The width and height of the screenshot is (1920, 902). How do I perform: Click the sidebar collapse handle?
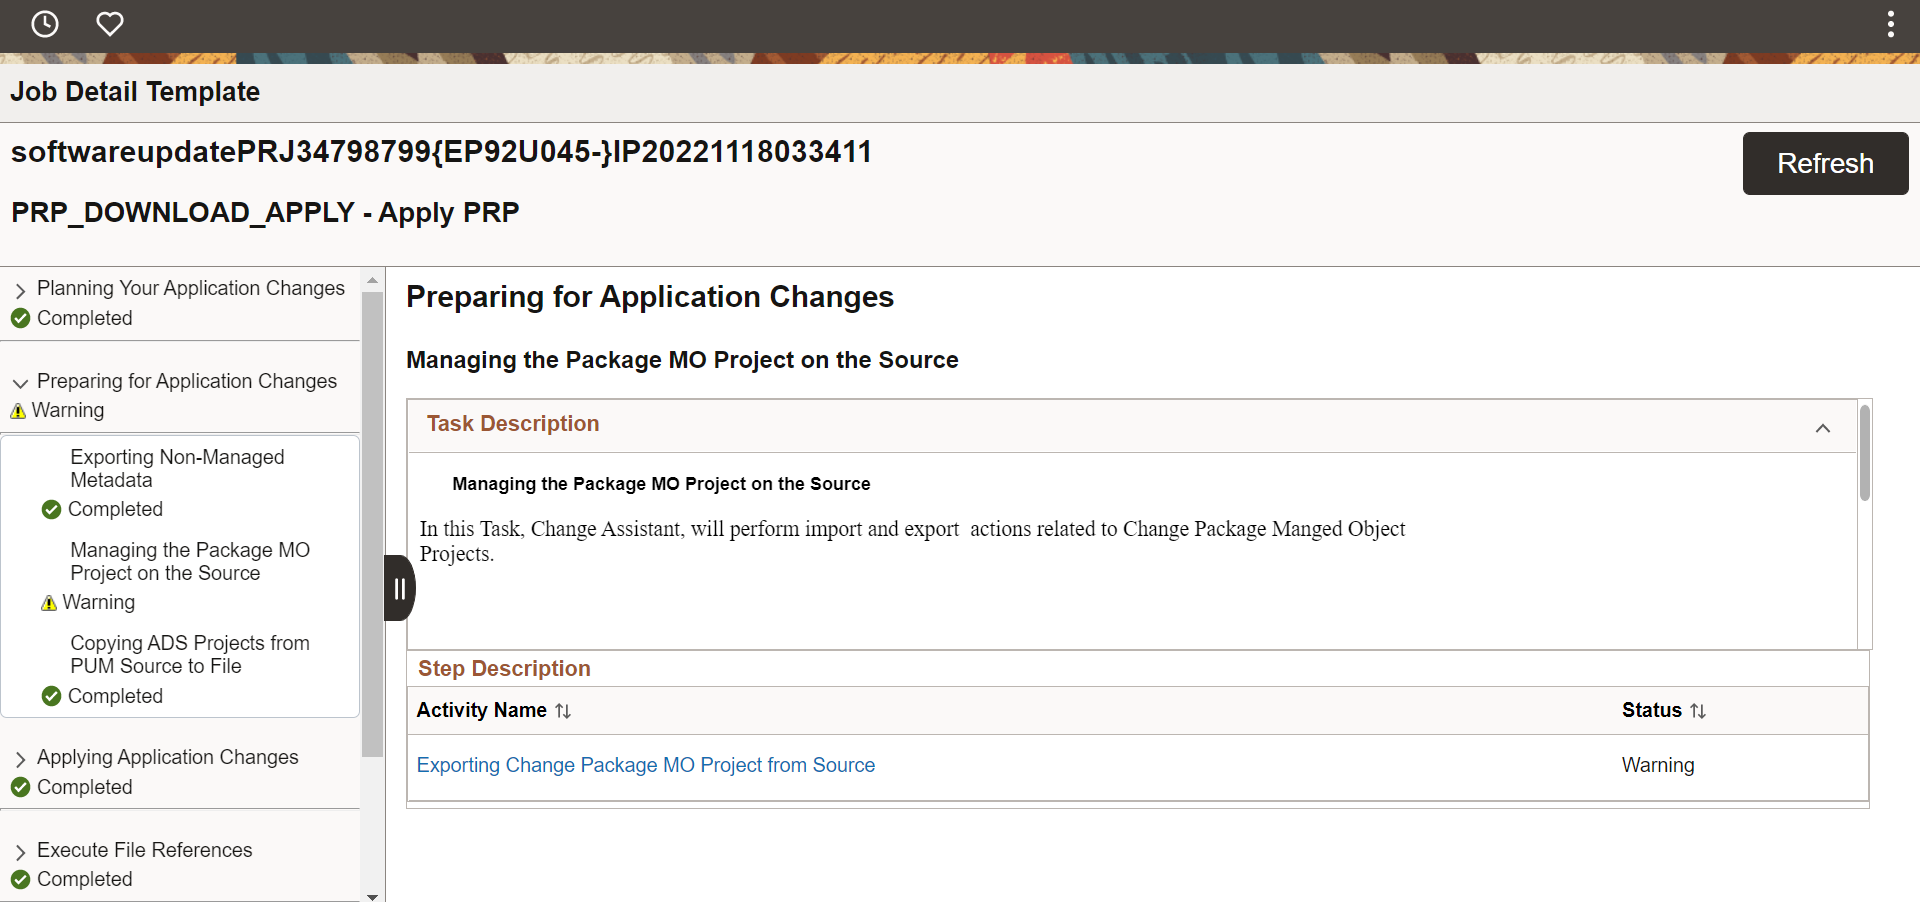(x=399, y=588)
